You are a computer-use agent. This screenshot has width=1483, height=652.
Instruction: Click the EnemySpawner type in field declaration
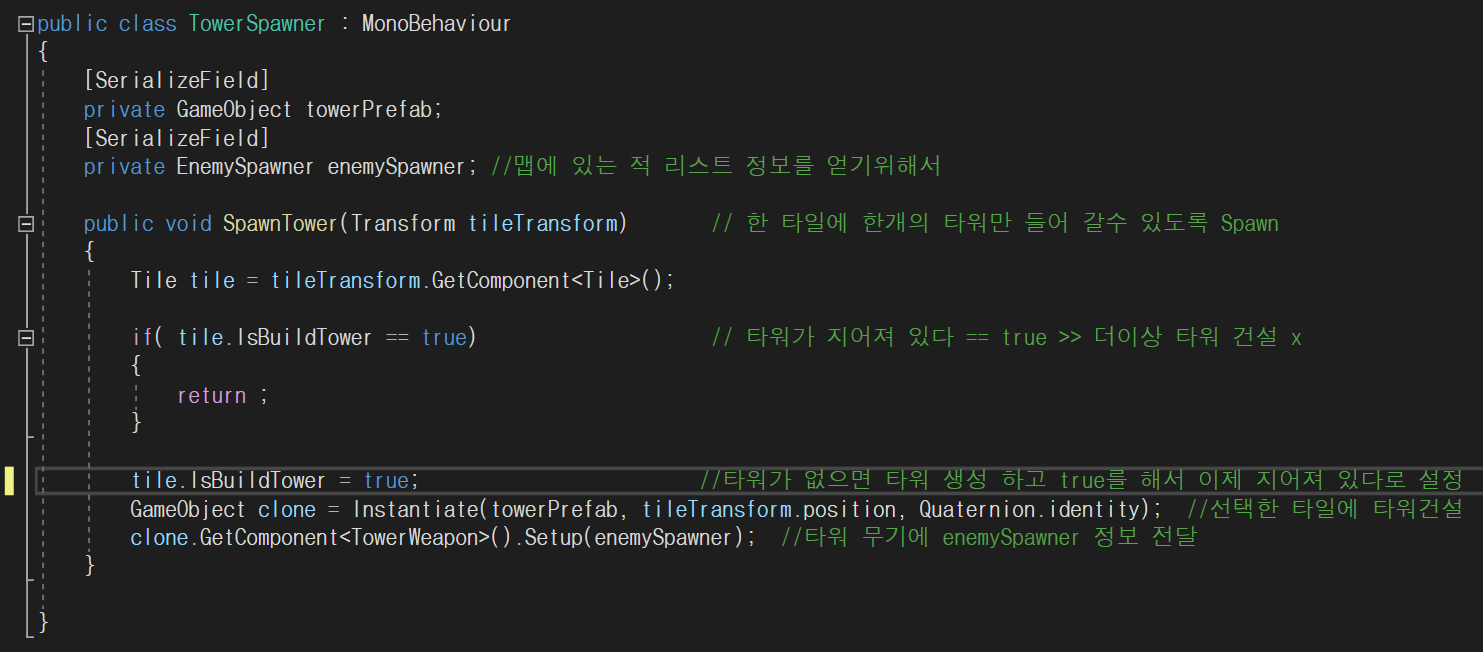pyautogui.click(x=246, y=167)
